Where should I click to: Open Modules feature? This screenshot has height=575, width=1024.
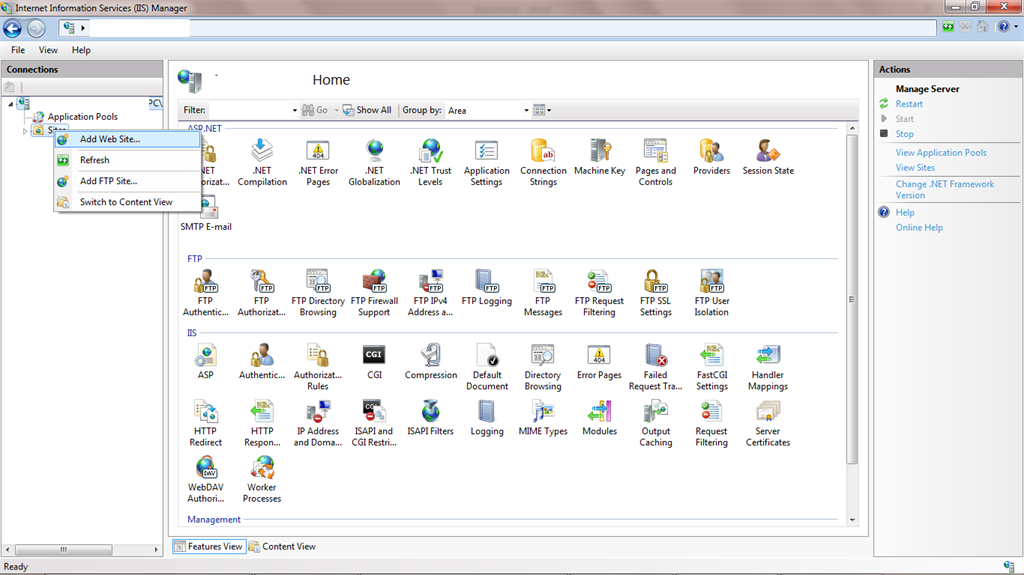click(x=600, y=418)
